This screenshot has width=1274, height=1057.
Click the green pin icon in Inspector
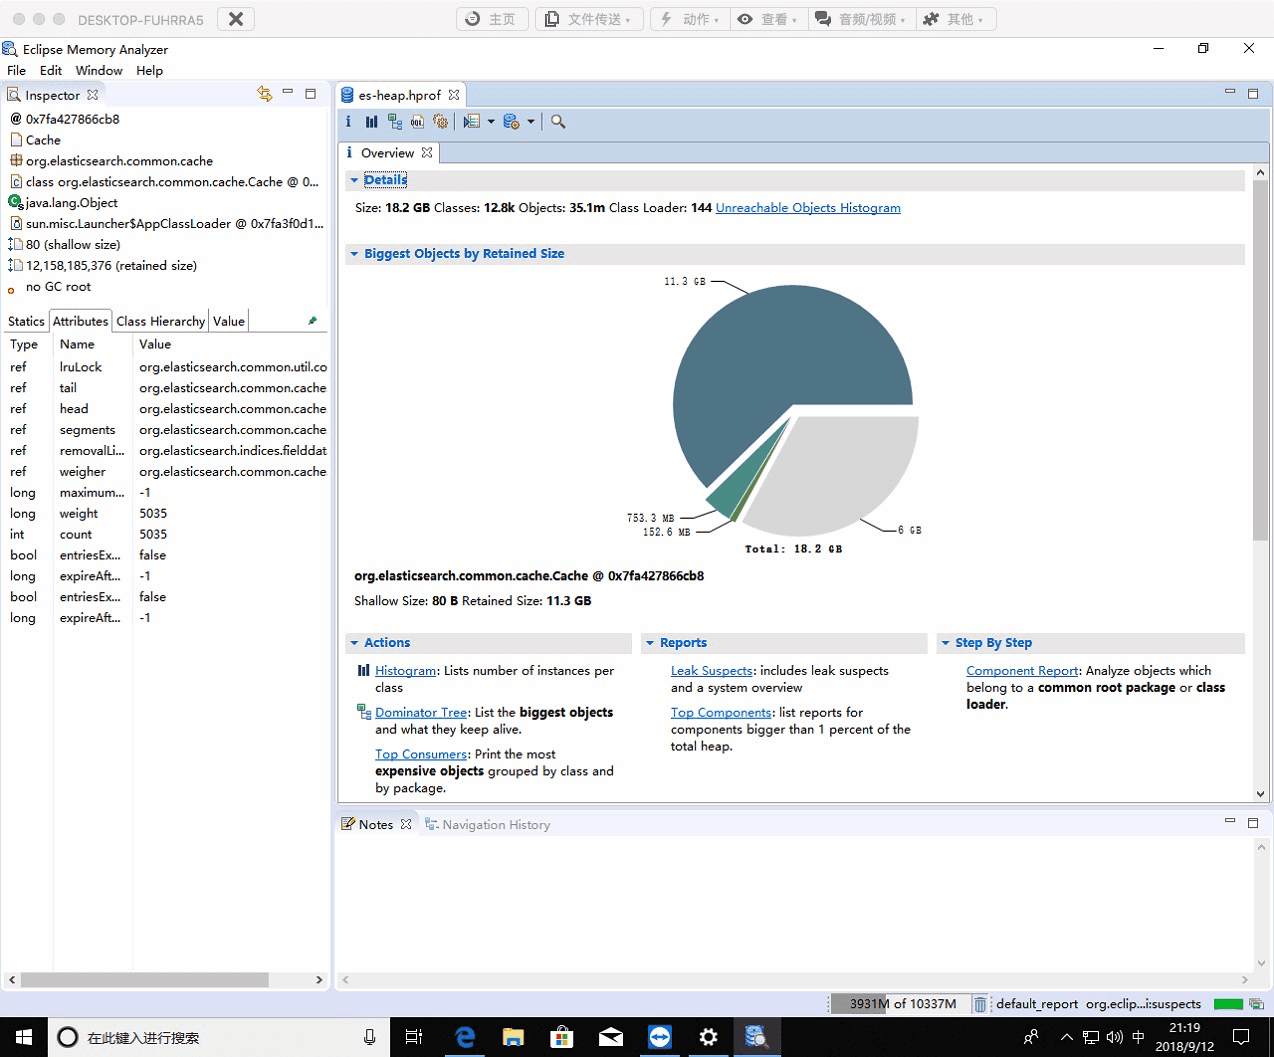[313, 321]
